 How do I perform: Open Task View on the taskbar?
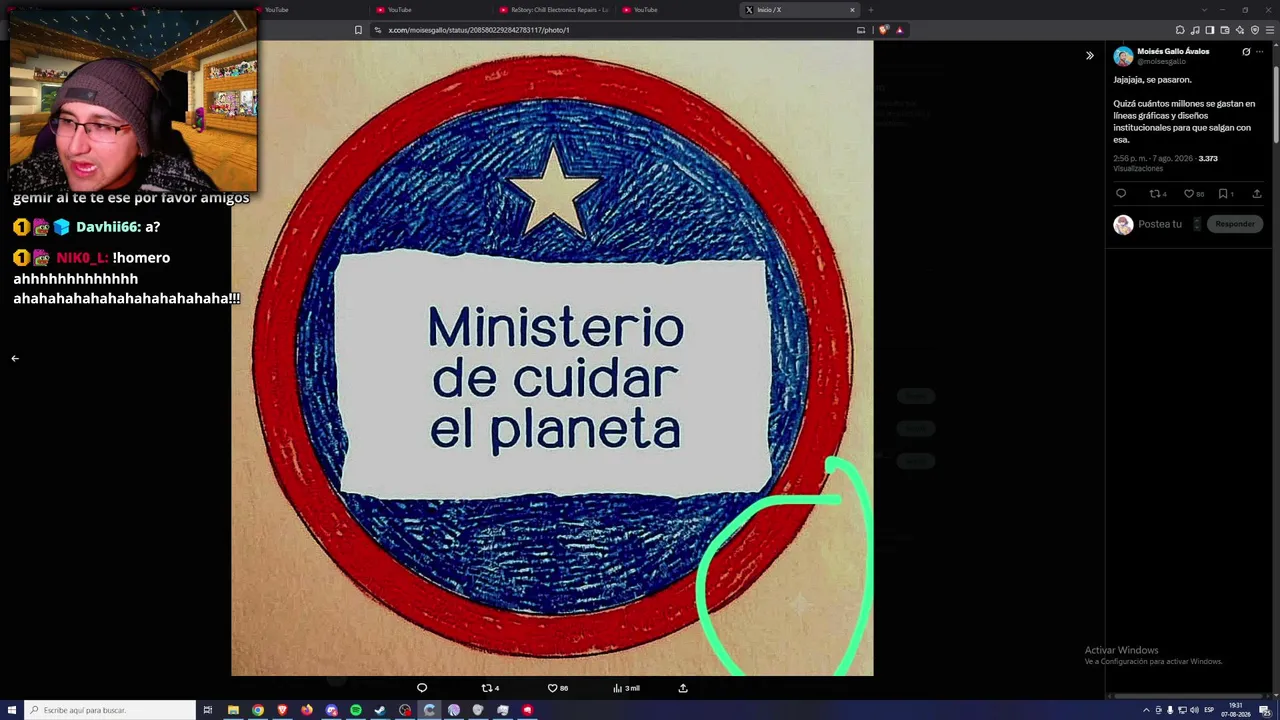pos(208,710)
